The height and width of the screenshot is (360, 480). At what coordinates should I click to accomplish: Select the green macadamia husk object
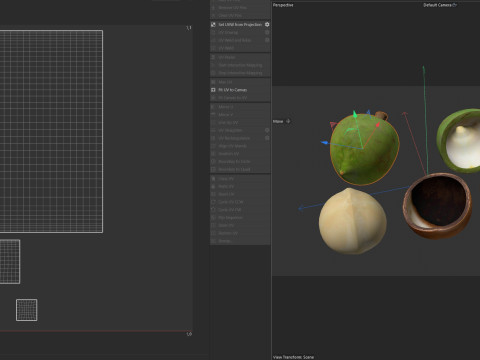point(364,149)
